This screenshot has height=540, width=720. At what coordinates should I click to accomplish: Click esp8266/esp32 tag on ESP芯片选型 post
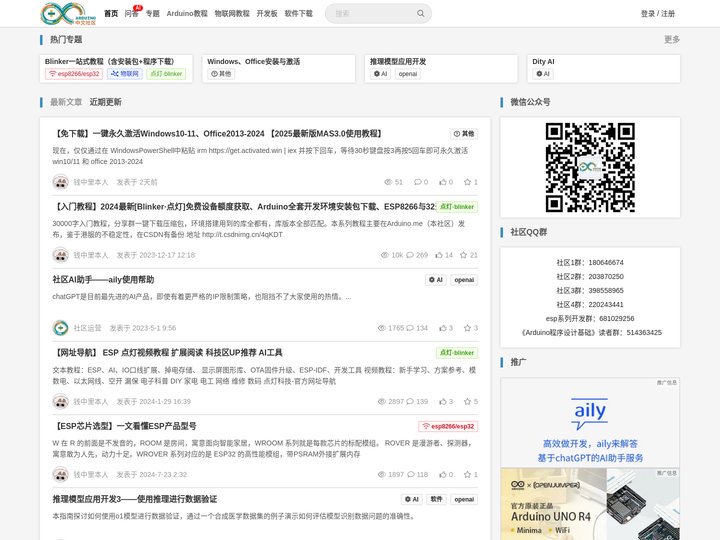[x=448, y=427]
